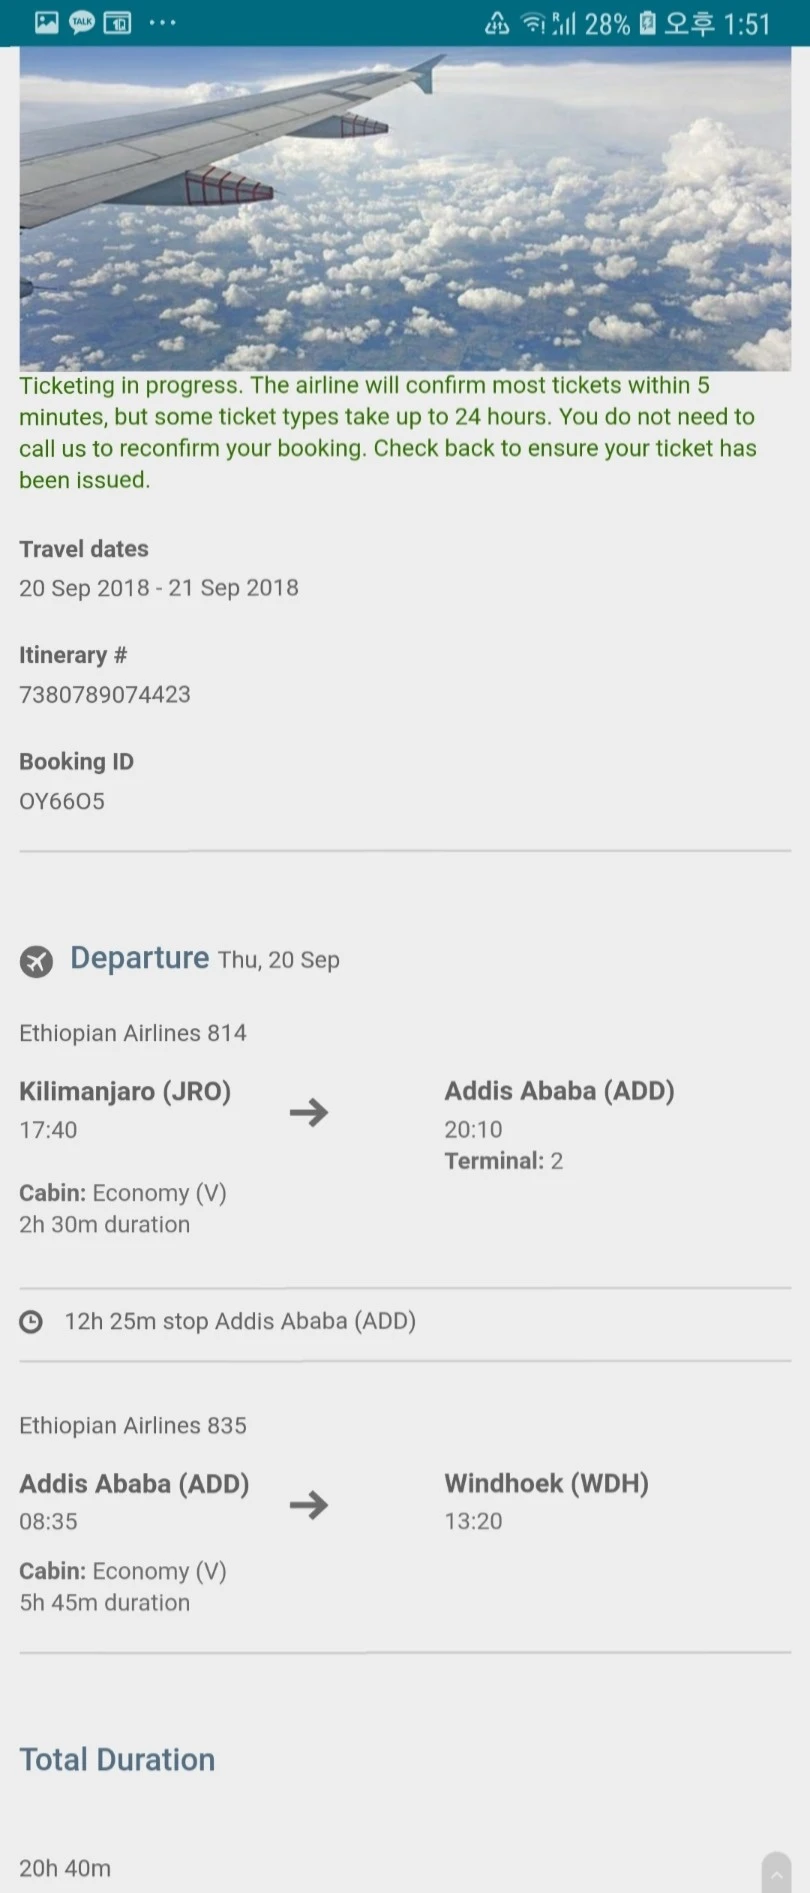Click arrow between Addis Ababa and Windhoek
The image size is (810, 1893).
(x=309, y=1505)
